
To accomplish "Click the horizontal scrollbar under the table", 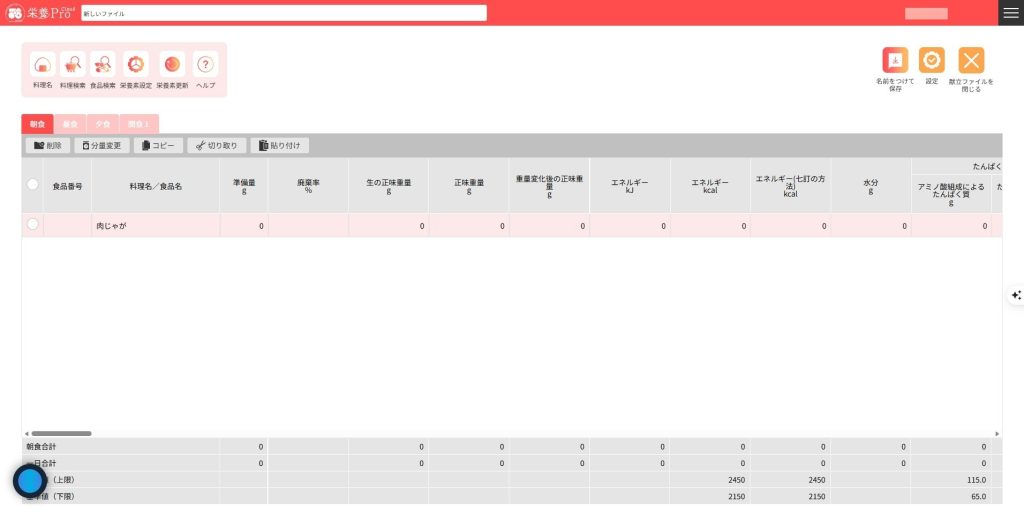I will click(61, 433).
